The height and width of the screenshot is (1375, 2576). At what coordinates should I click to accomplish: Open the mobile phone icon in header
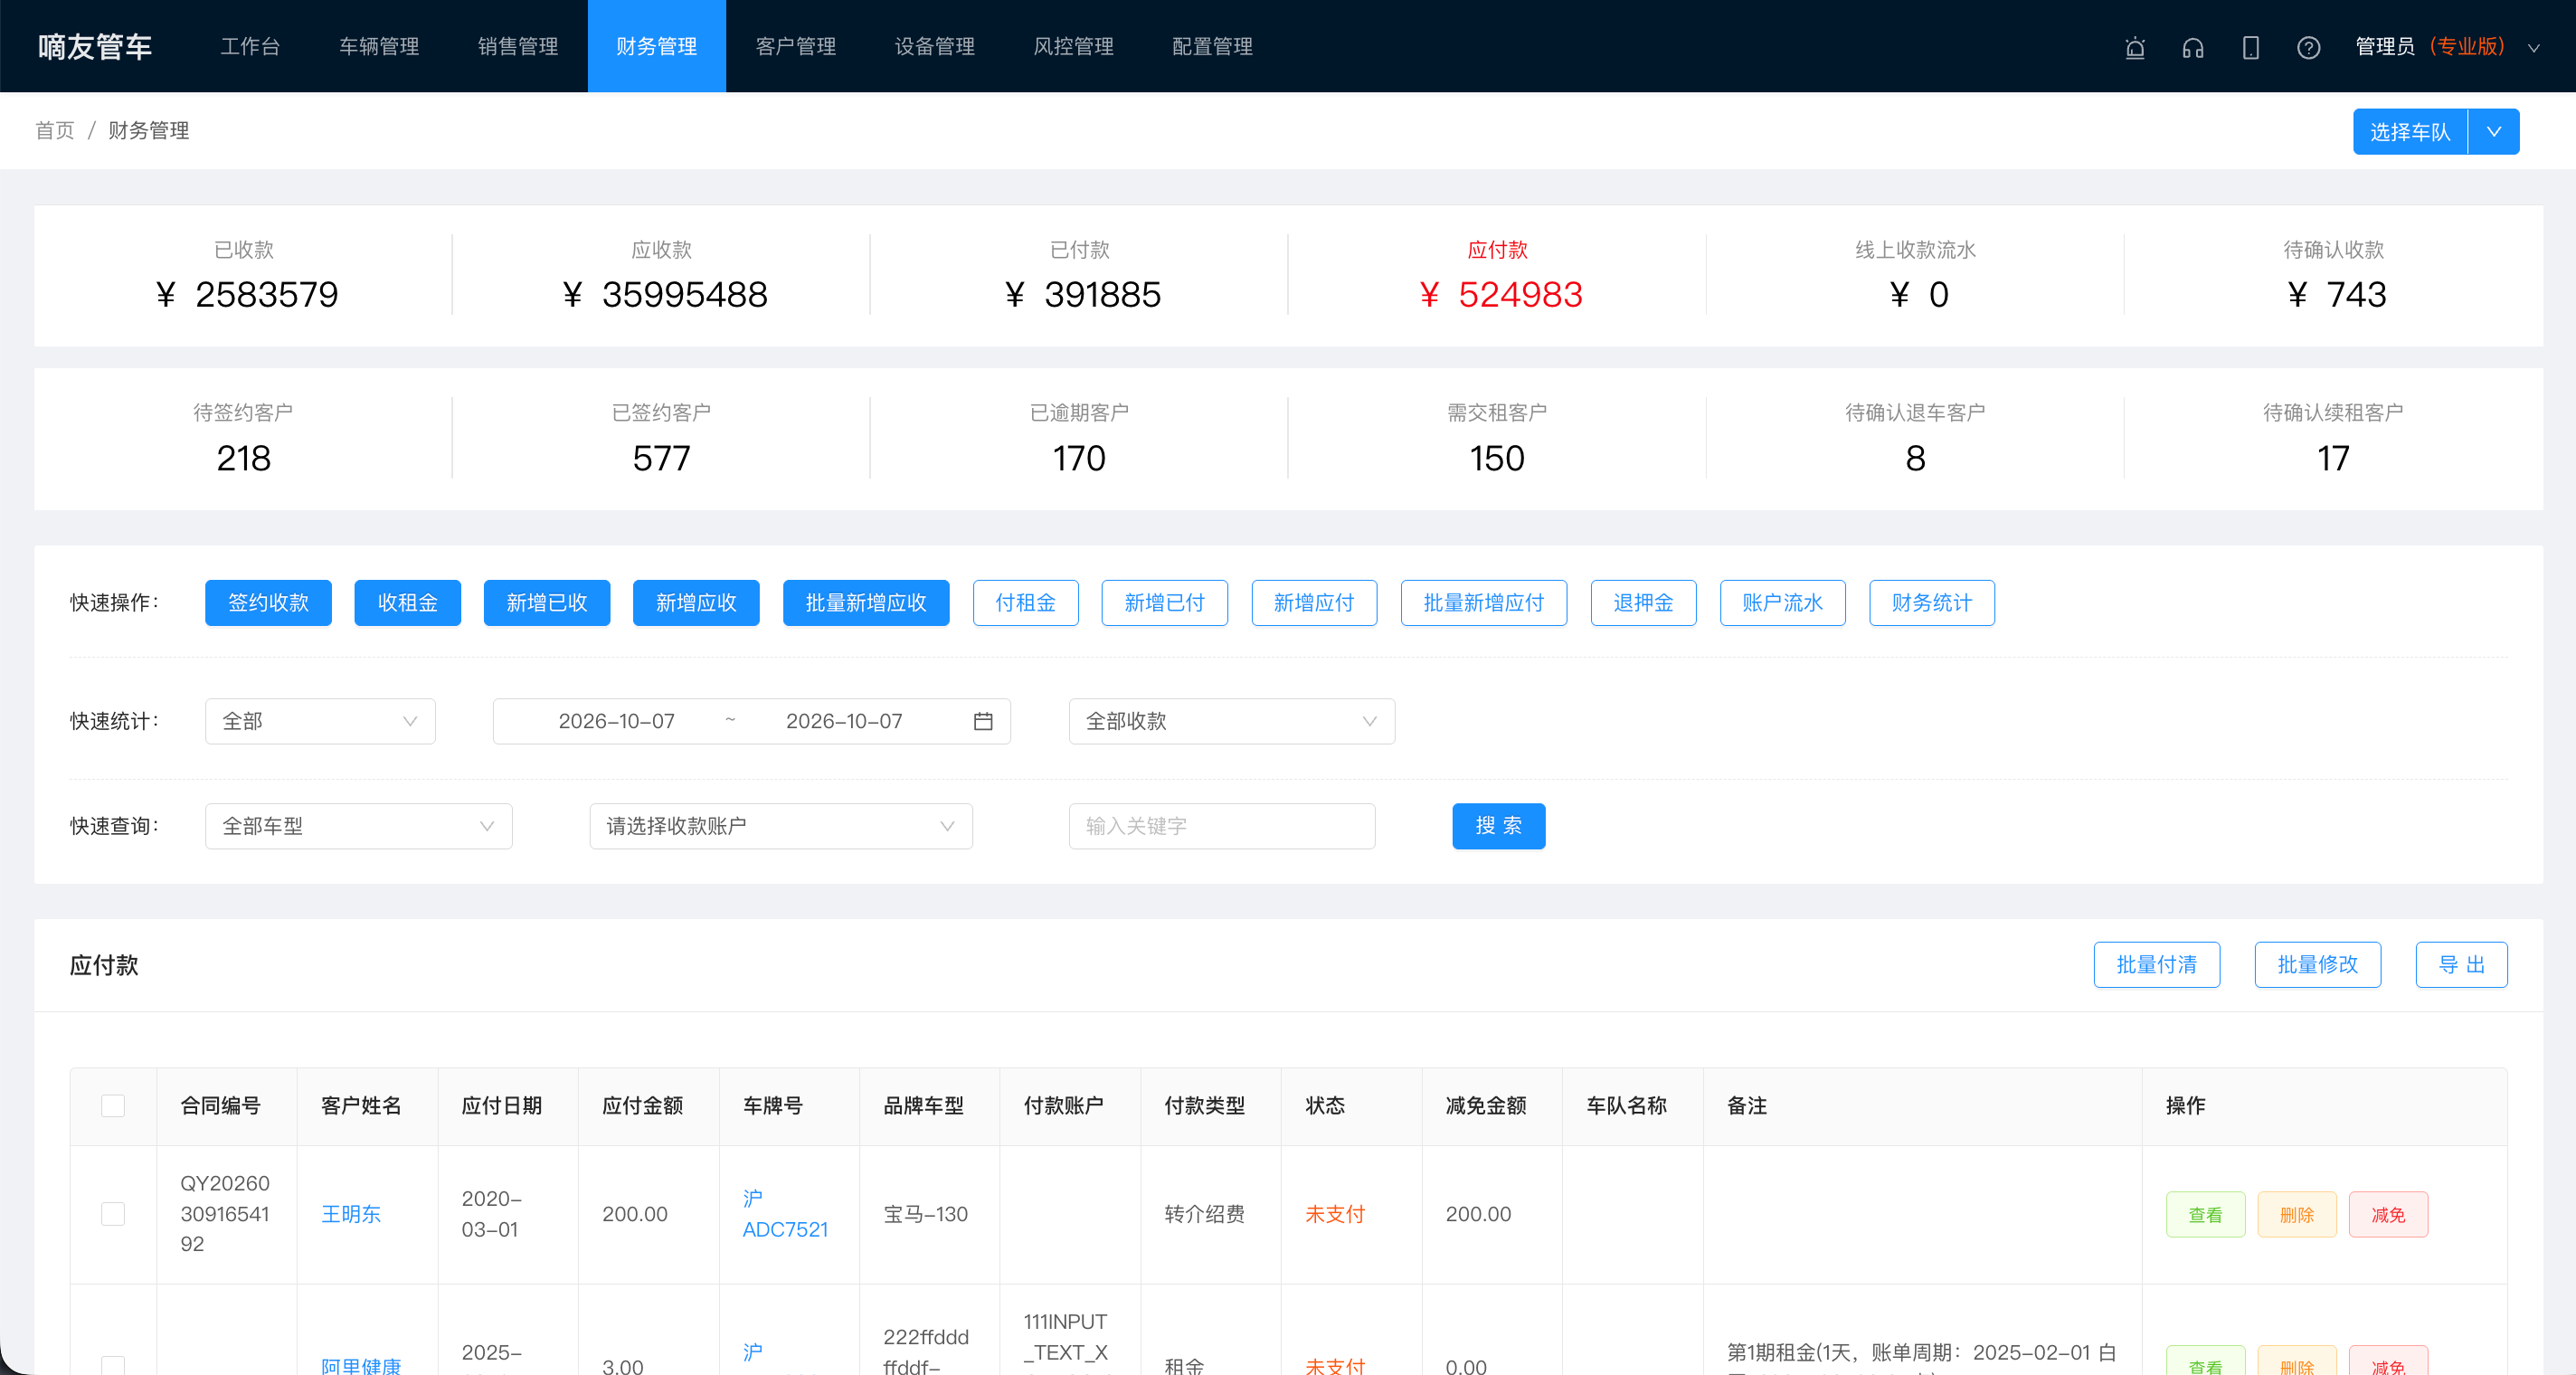tap(2251, 47)
